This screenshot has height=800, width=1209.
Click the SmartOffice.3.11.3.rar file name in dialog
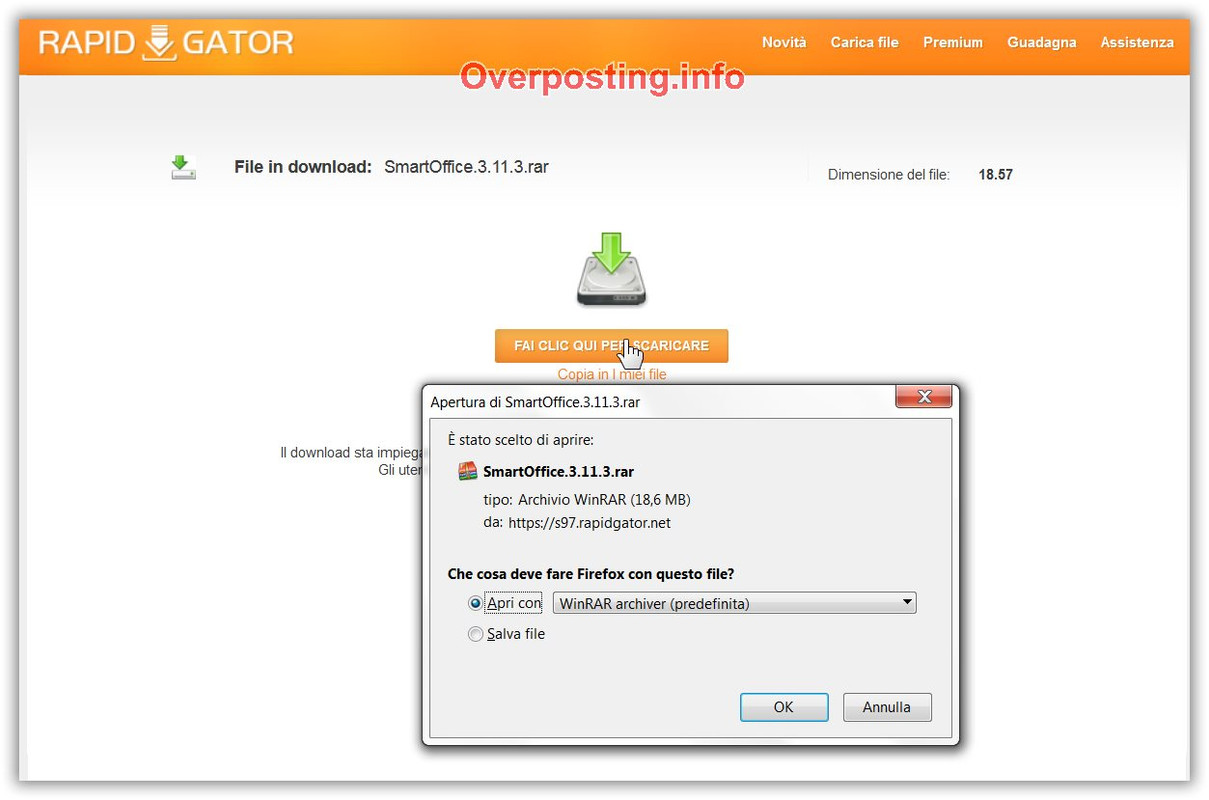coord(558,472)
